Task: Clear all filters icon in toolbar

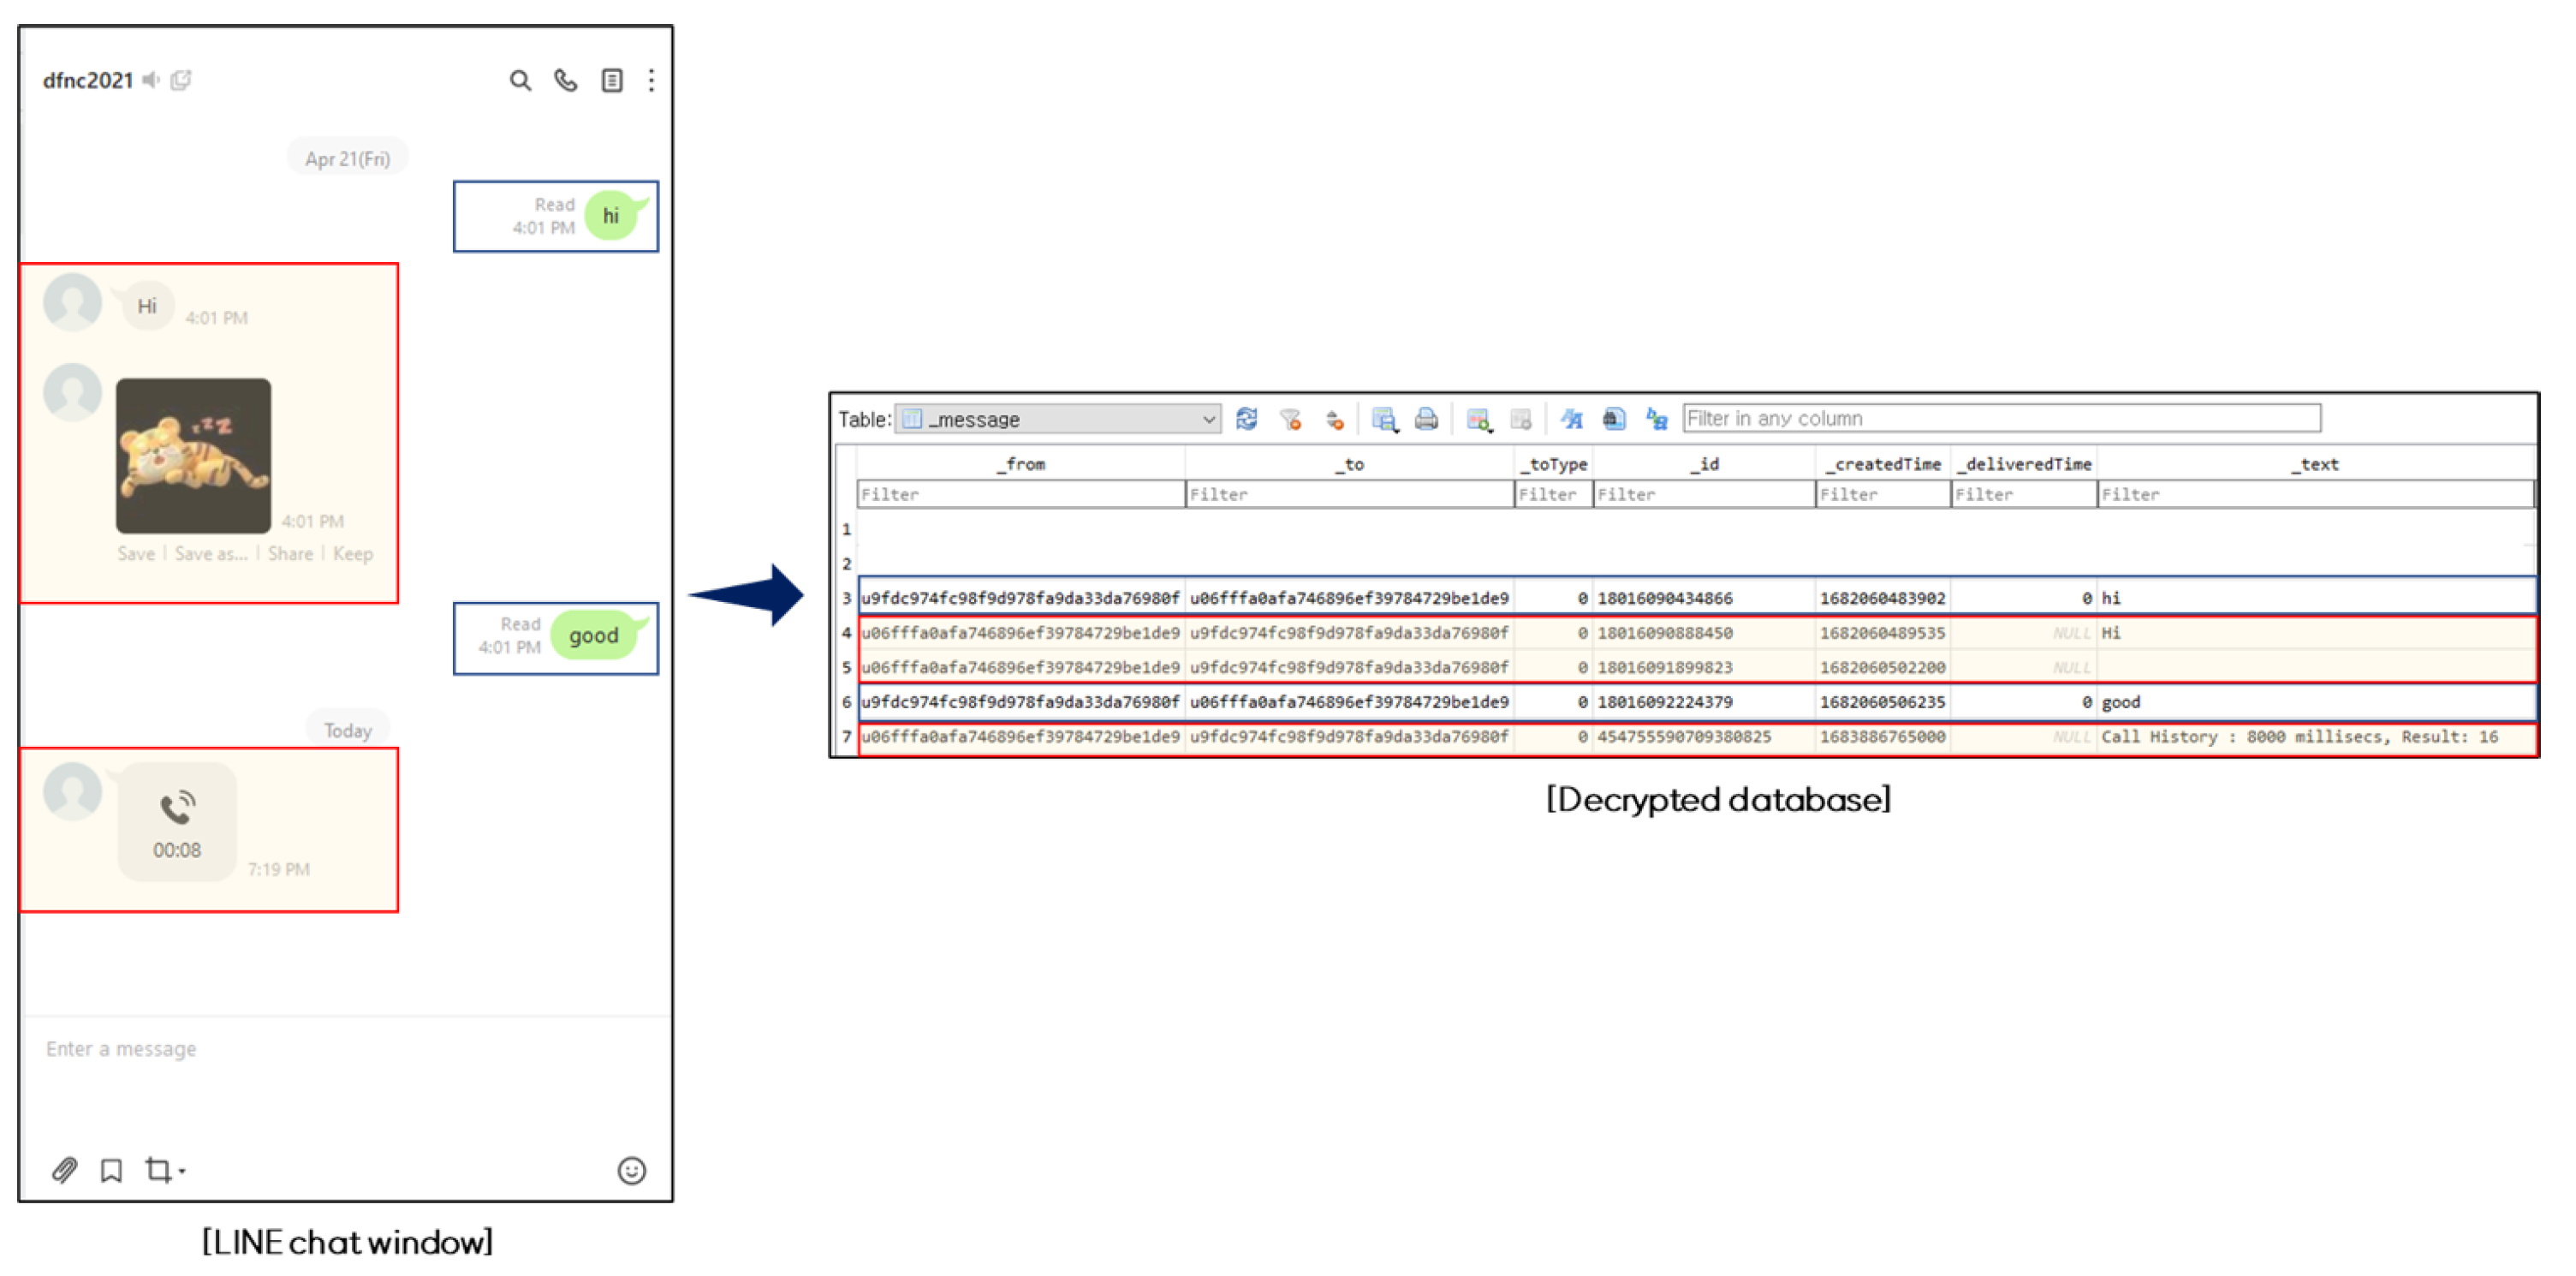Action: [1290, 419]
